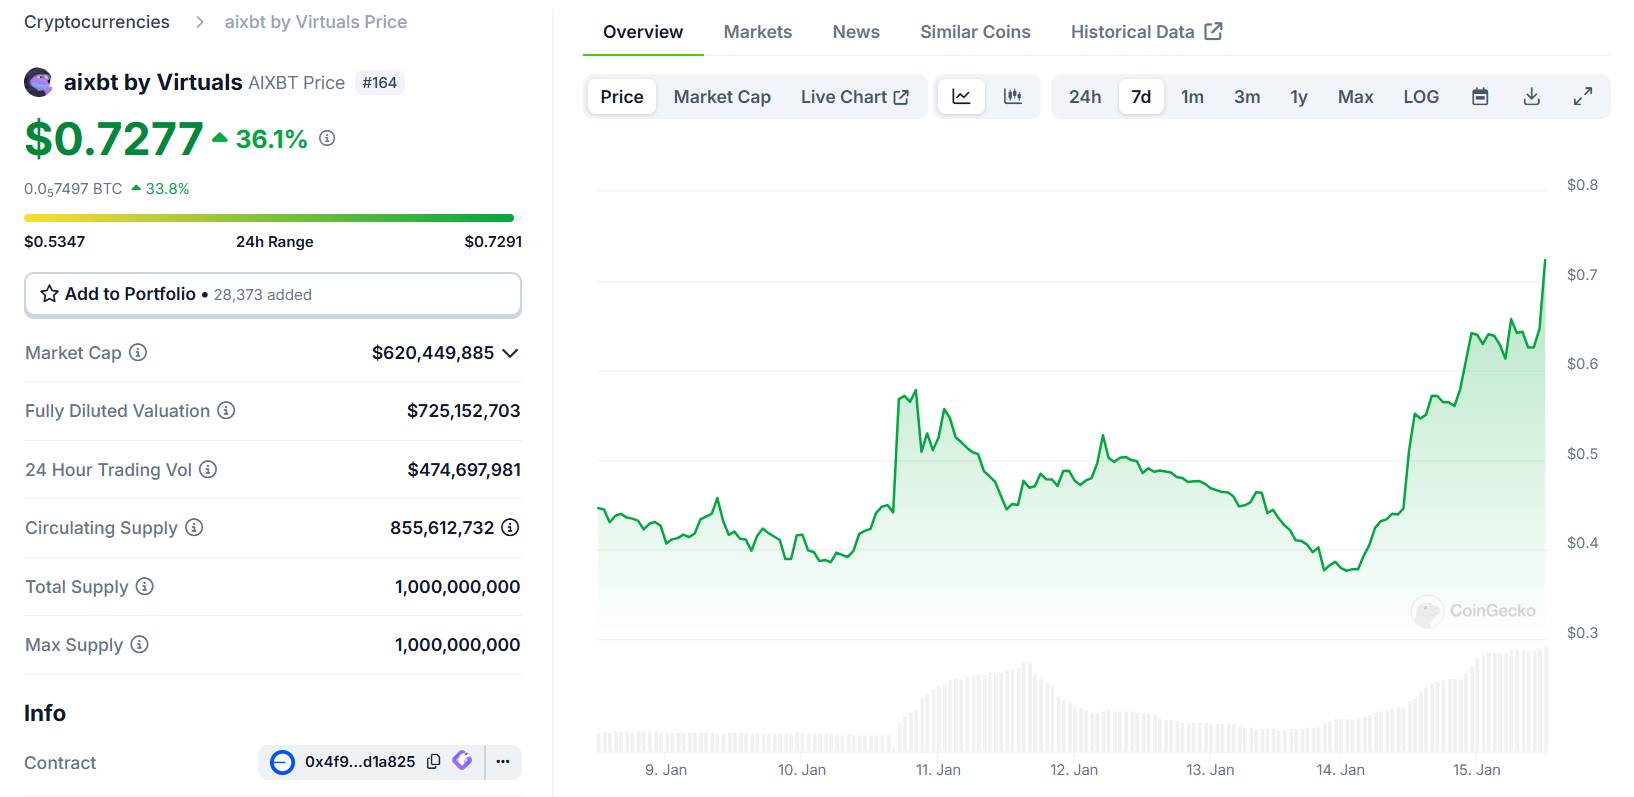Switch to candlestick chart icon

pyautogui.click(x=1012, y=97)
